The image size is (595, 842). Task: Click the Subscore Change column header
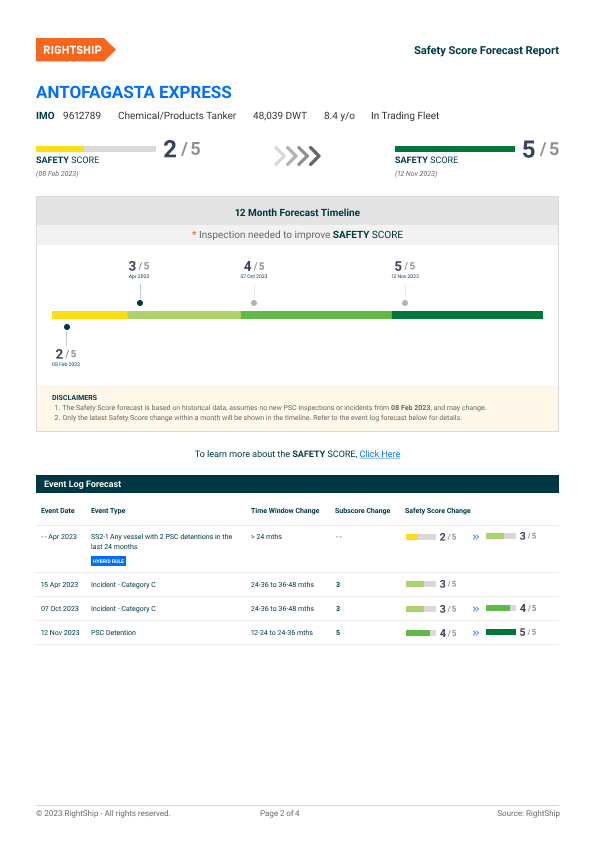362,511
